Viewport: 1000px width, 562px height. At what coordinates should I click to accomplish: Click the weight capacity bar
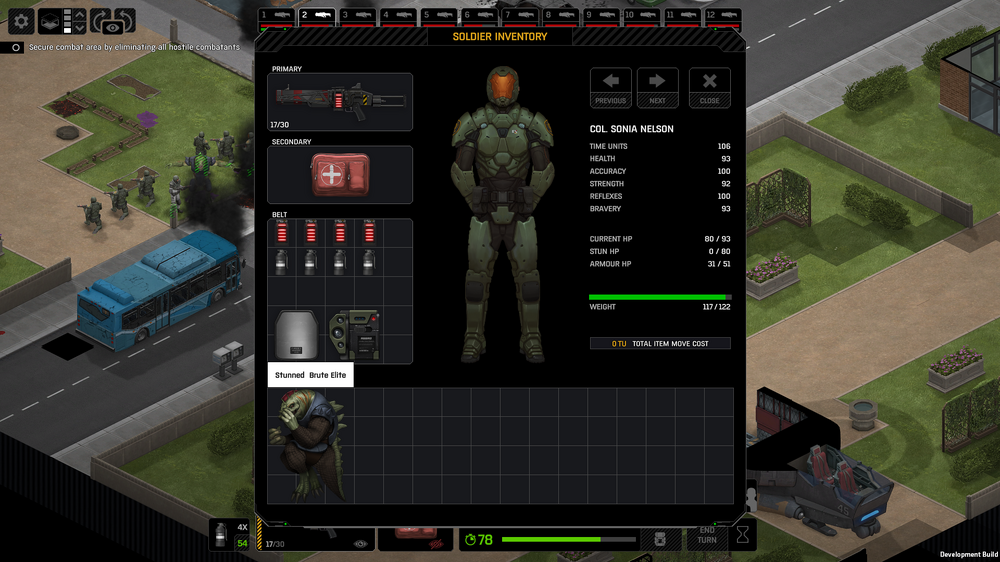click(659, 297)
